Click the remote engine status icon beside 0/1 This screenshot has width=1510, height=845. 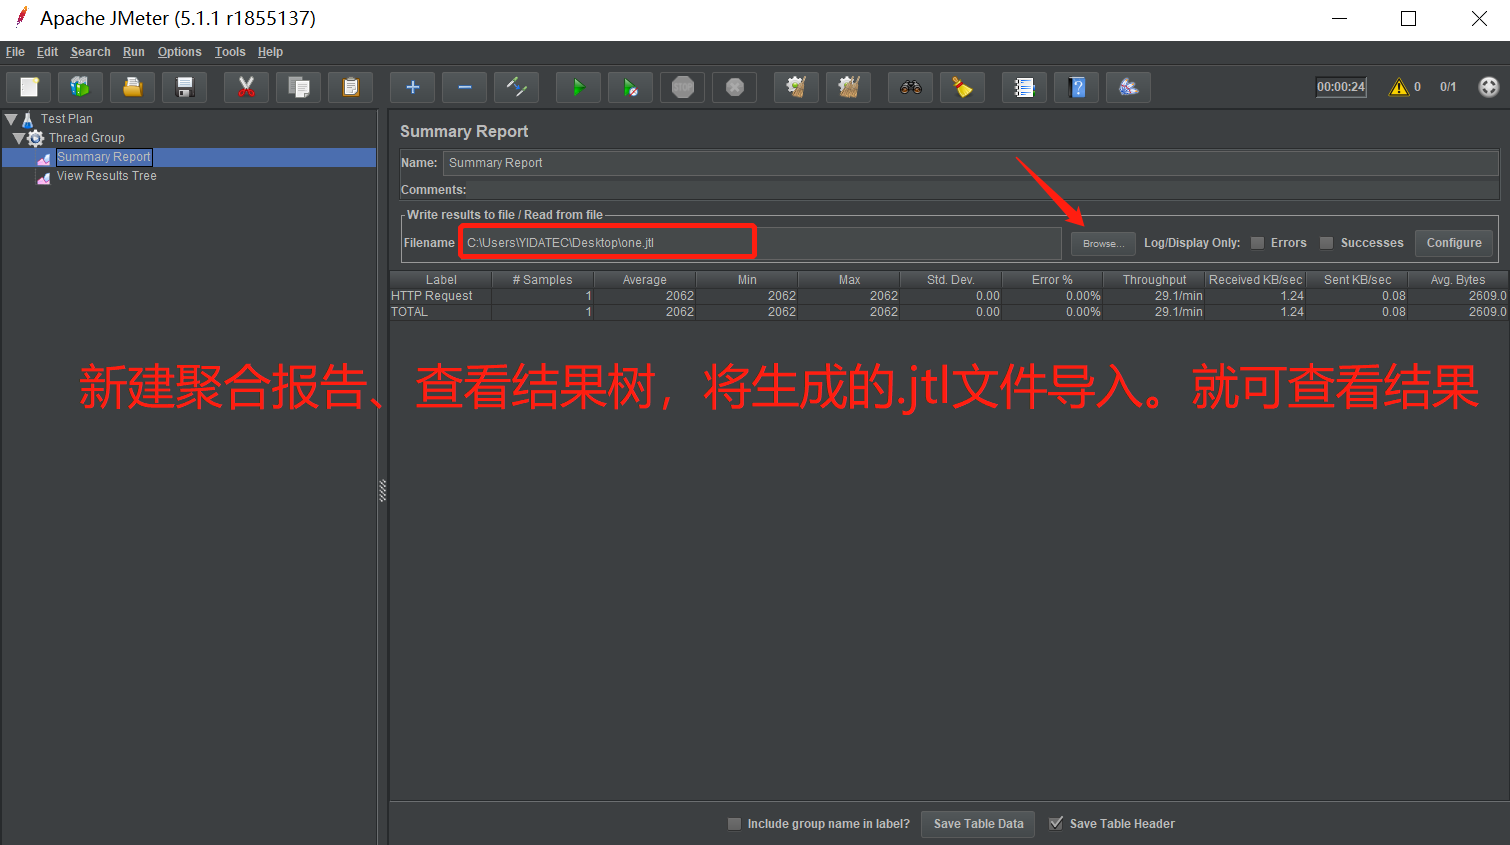coord(1489,87)
